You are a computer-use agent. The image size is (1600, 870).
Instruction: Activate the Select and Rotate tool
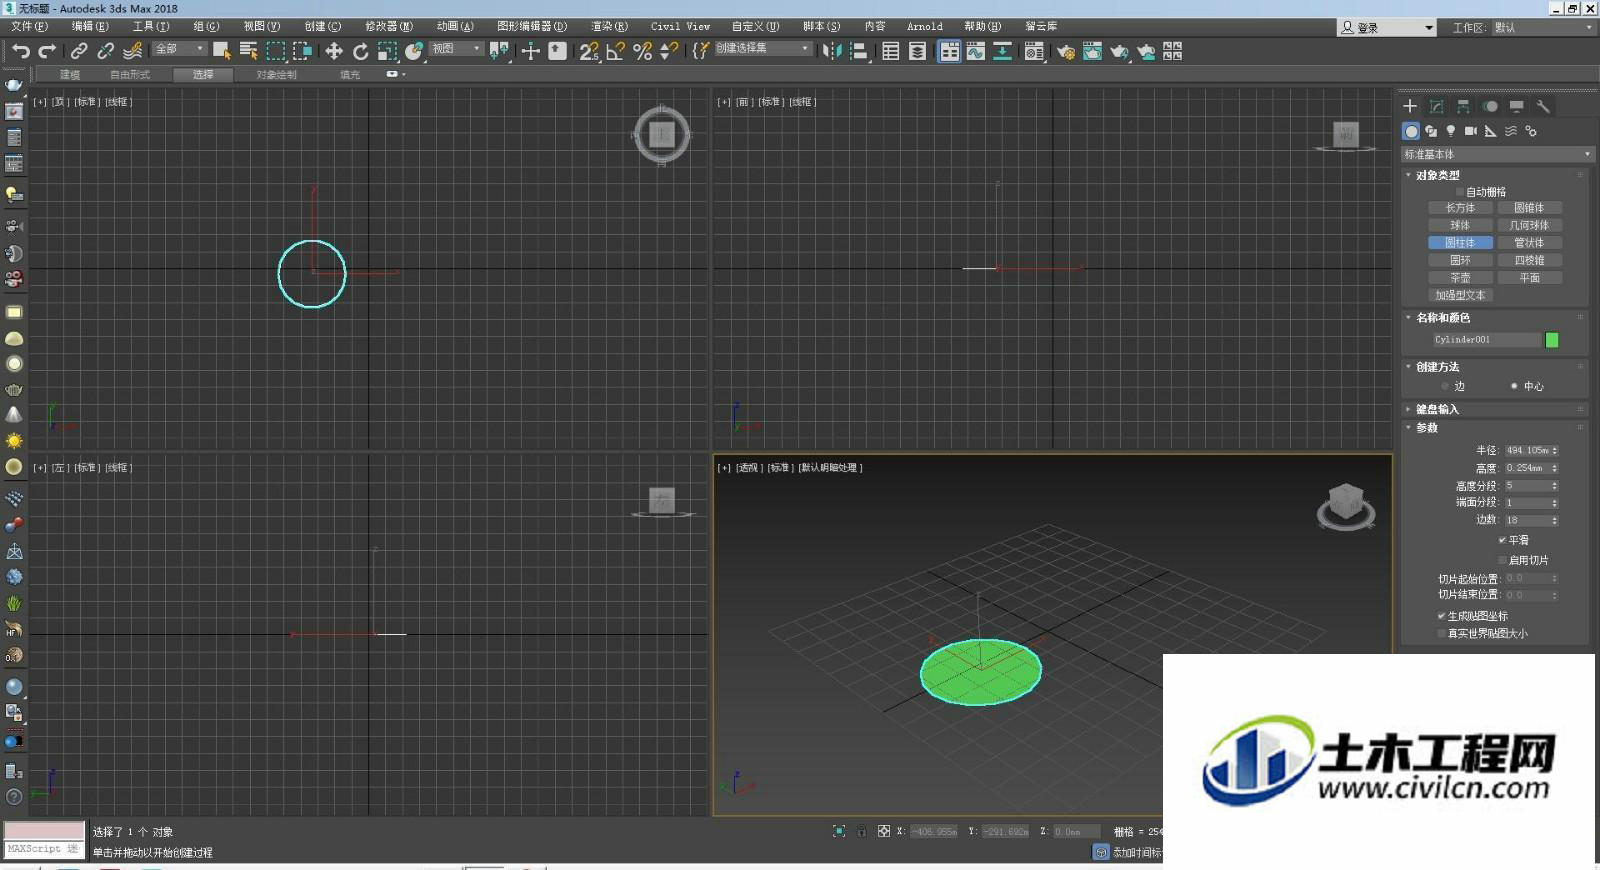click(361, 51)
